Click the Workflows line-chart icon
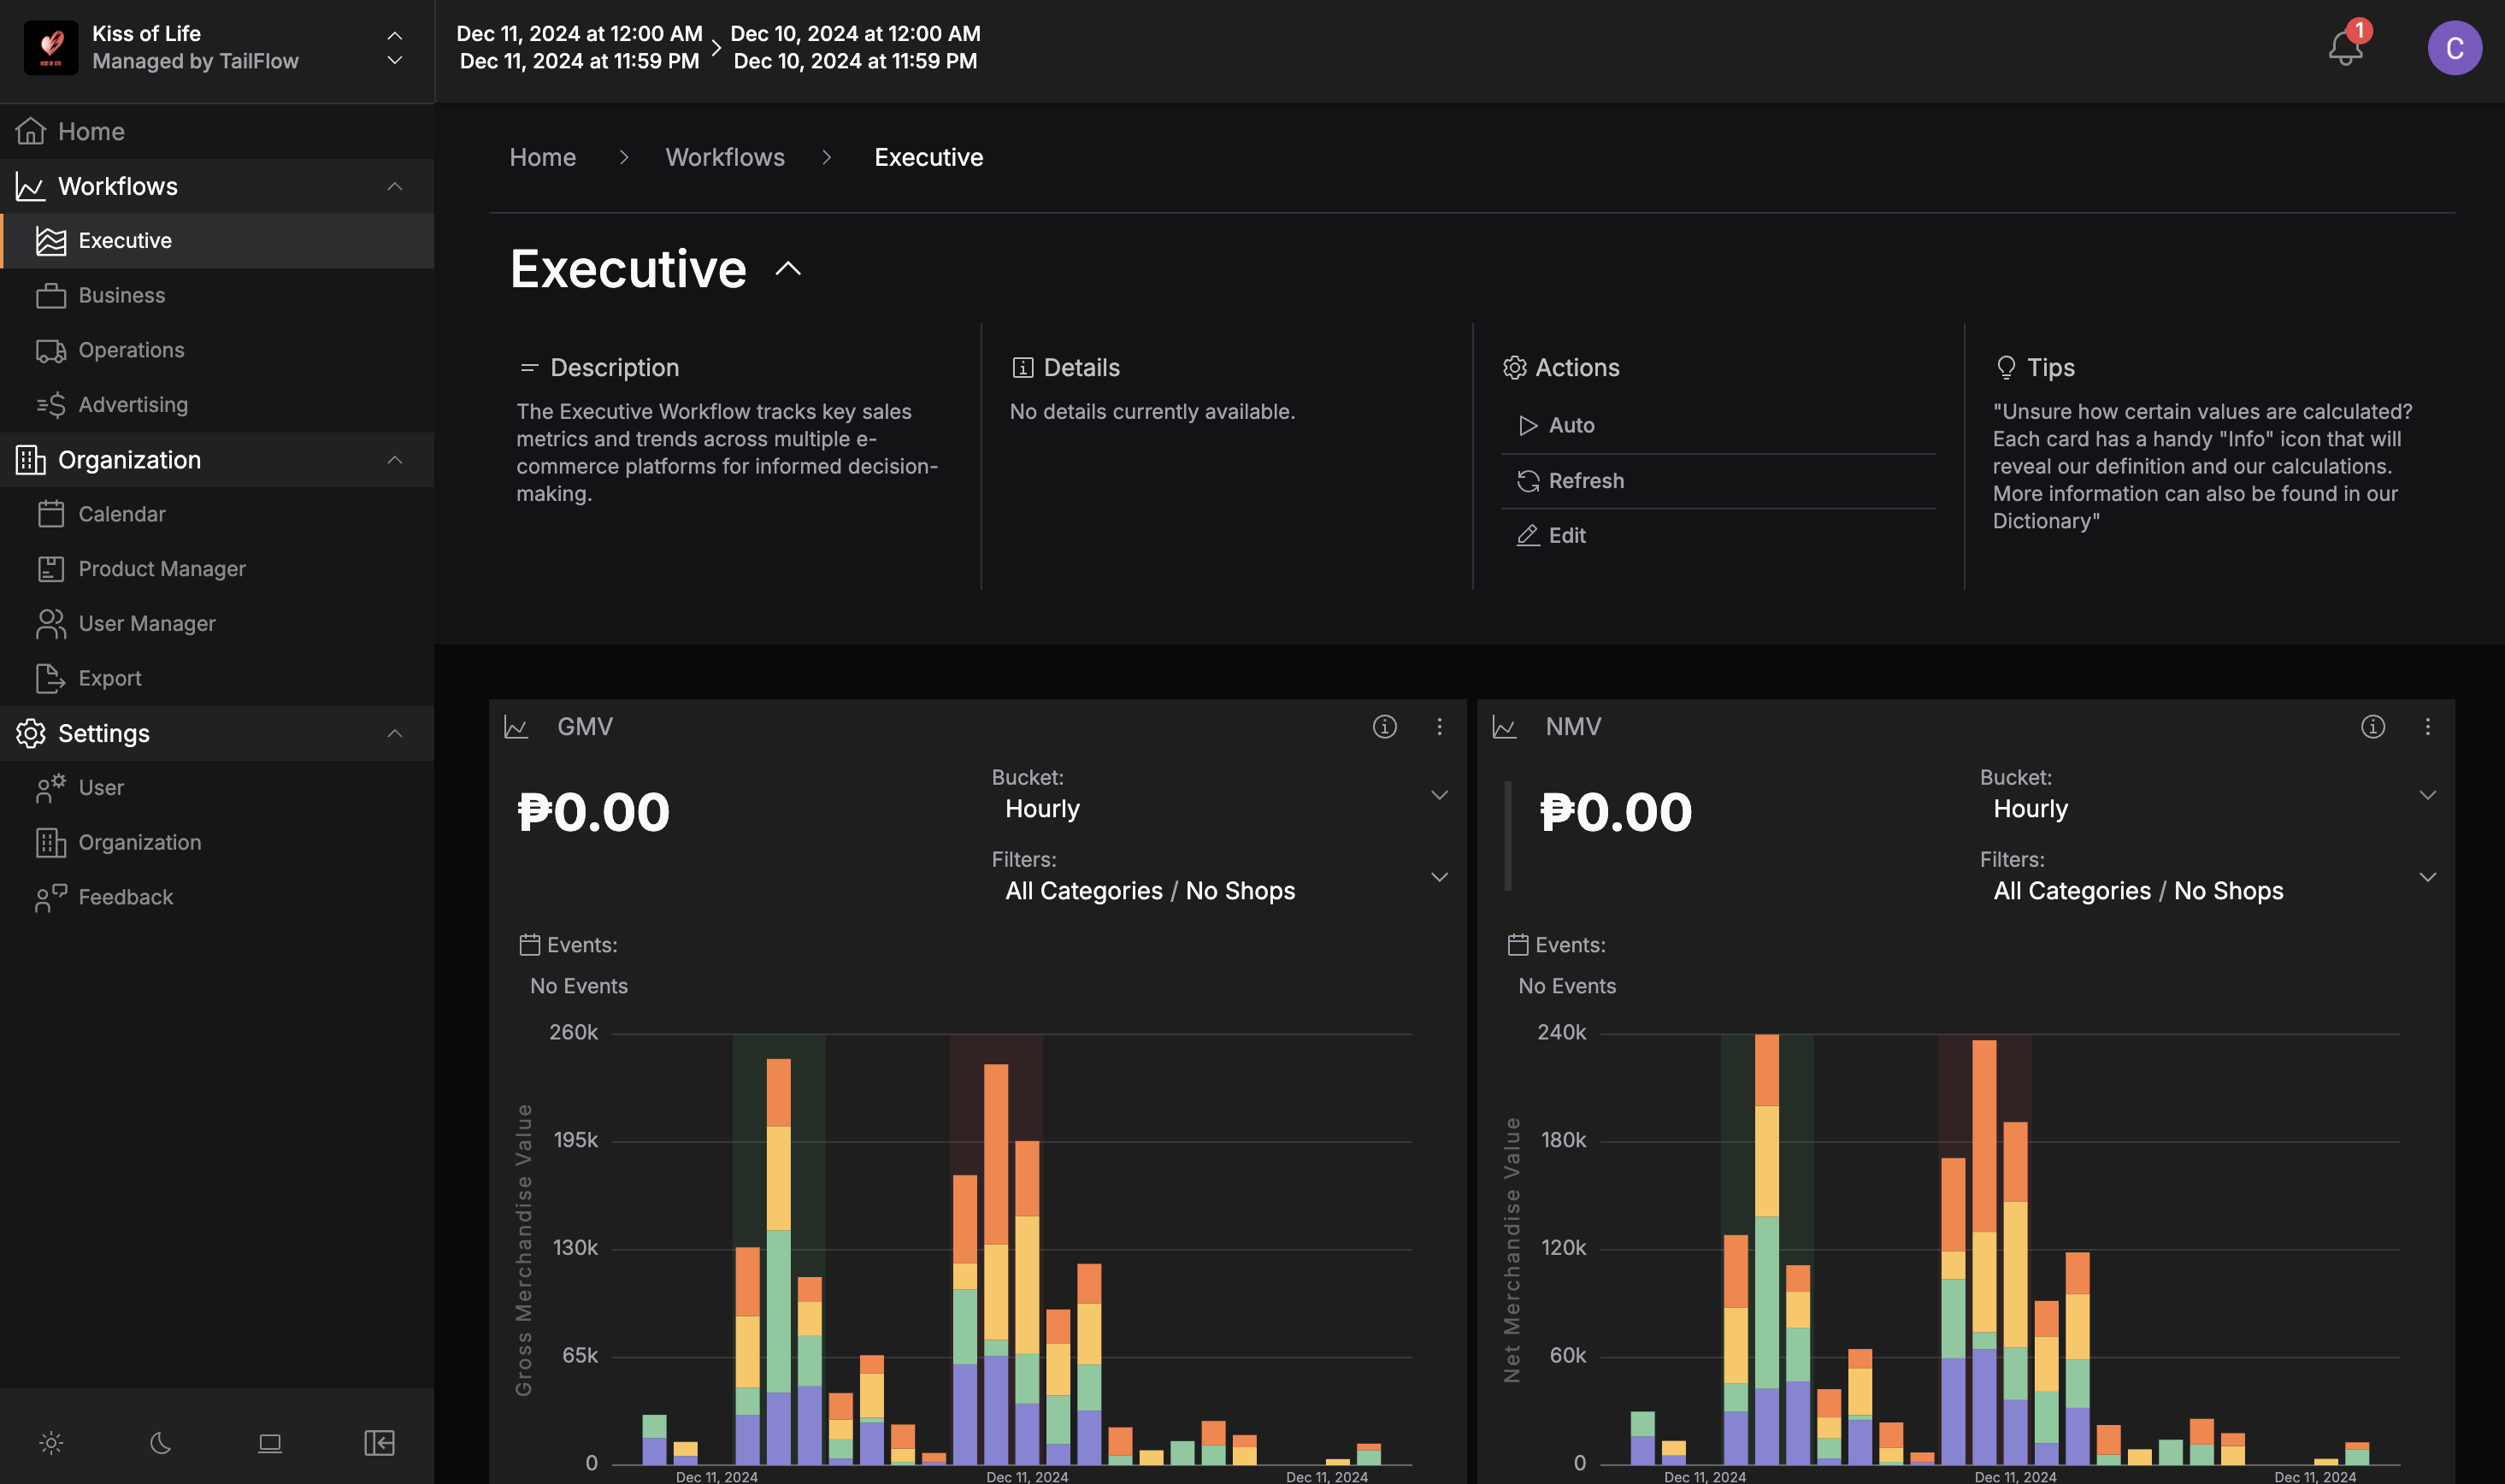2505x1484 pixels. pos(30,186)
